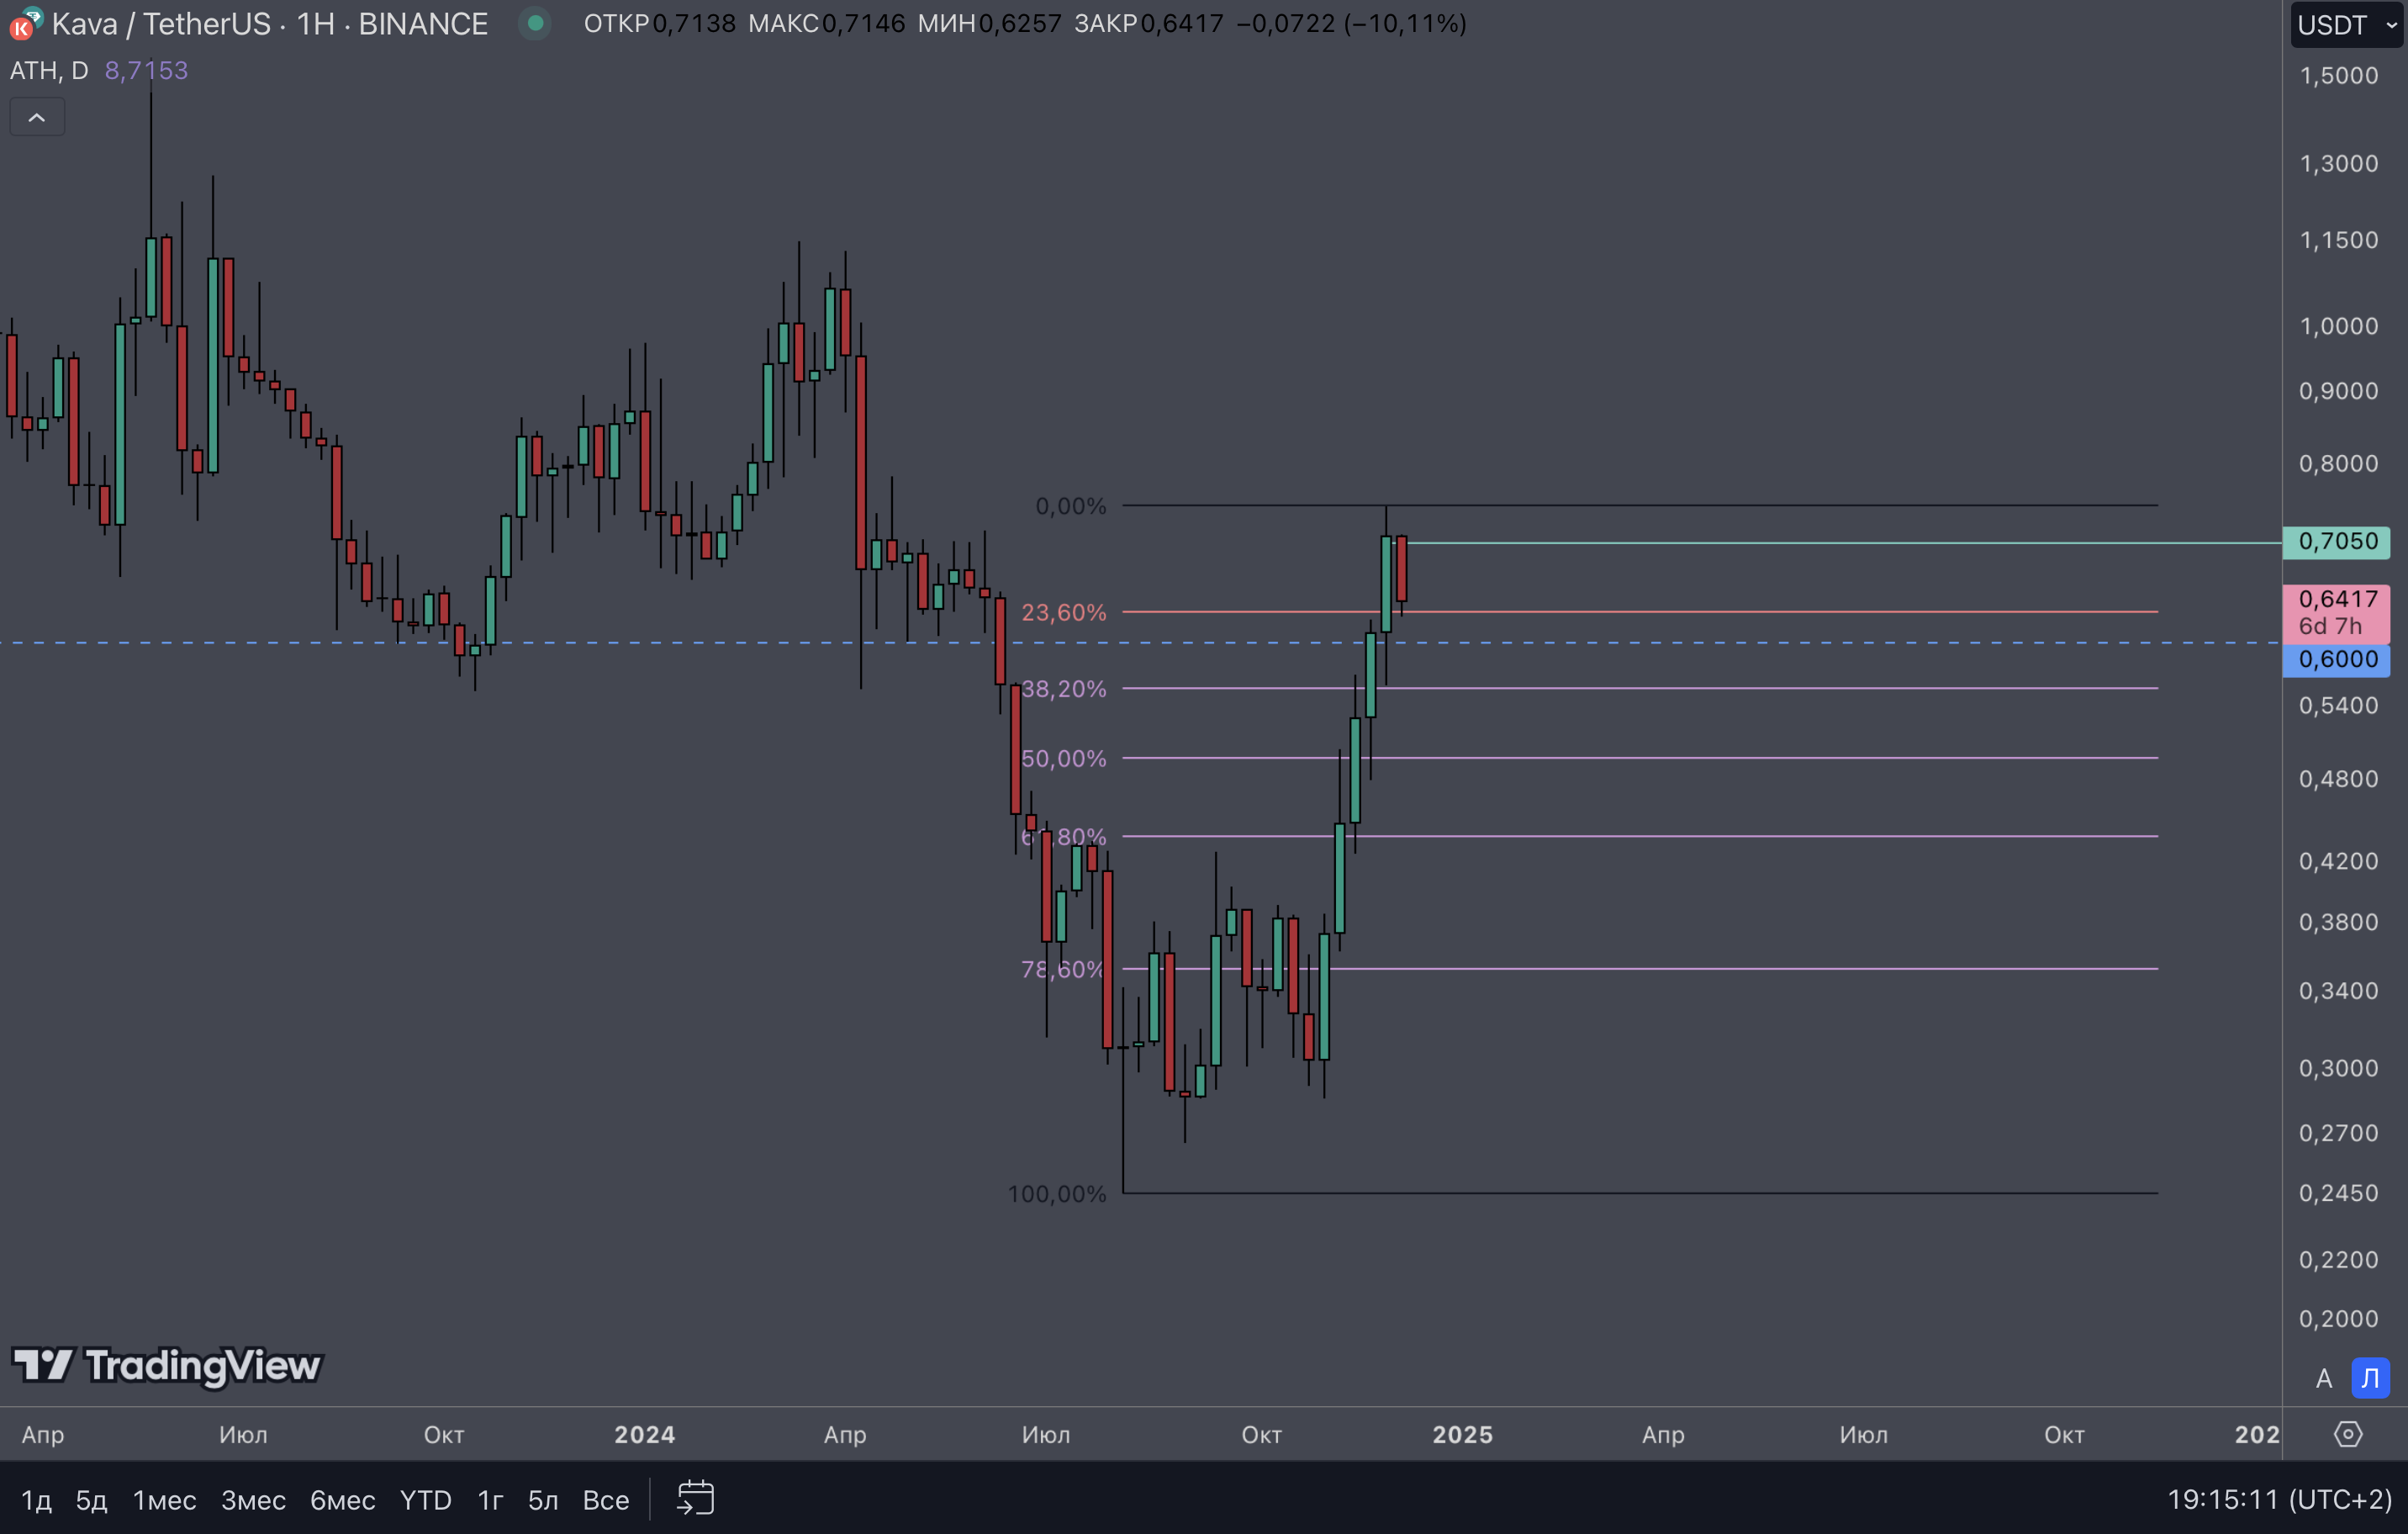Screen dimensions: 2408x1534
Task: Click the 0,6000 blue price label
Action: (2336, 659)
